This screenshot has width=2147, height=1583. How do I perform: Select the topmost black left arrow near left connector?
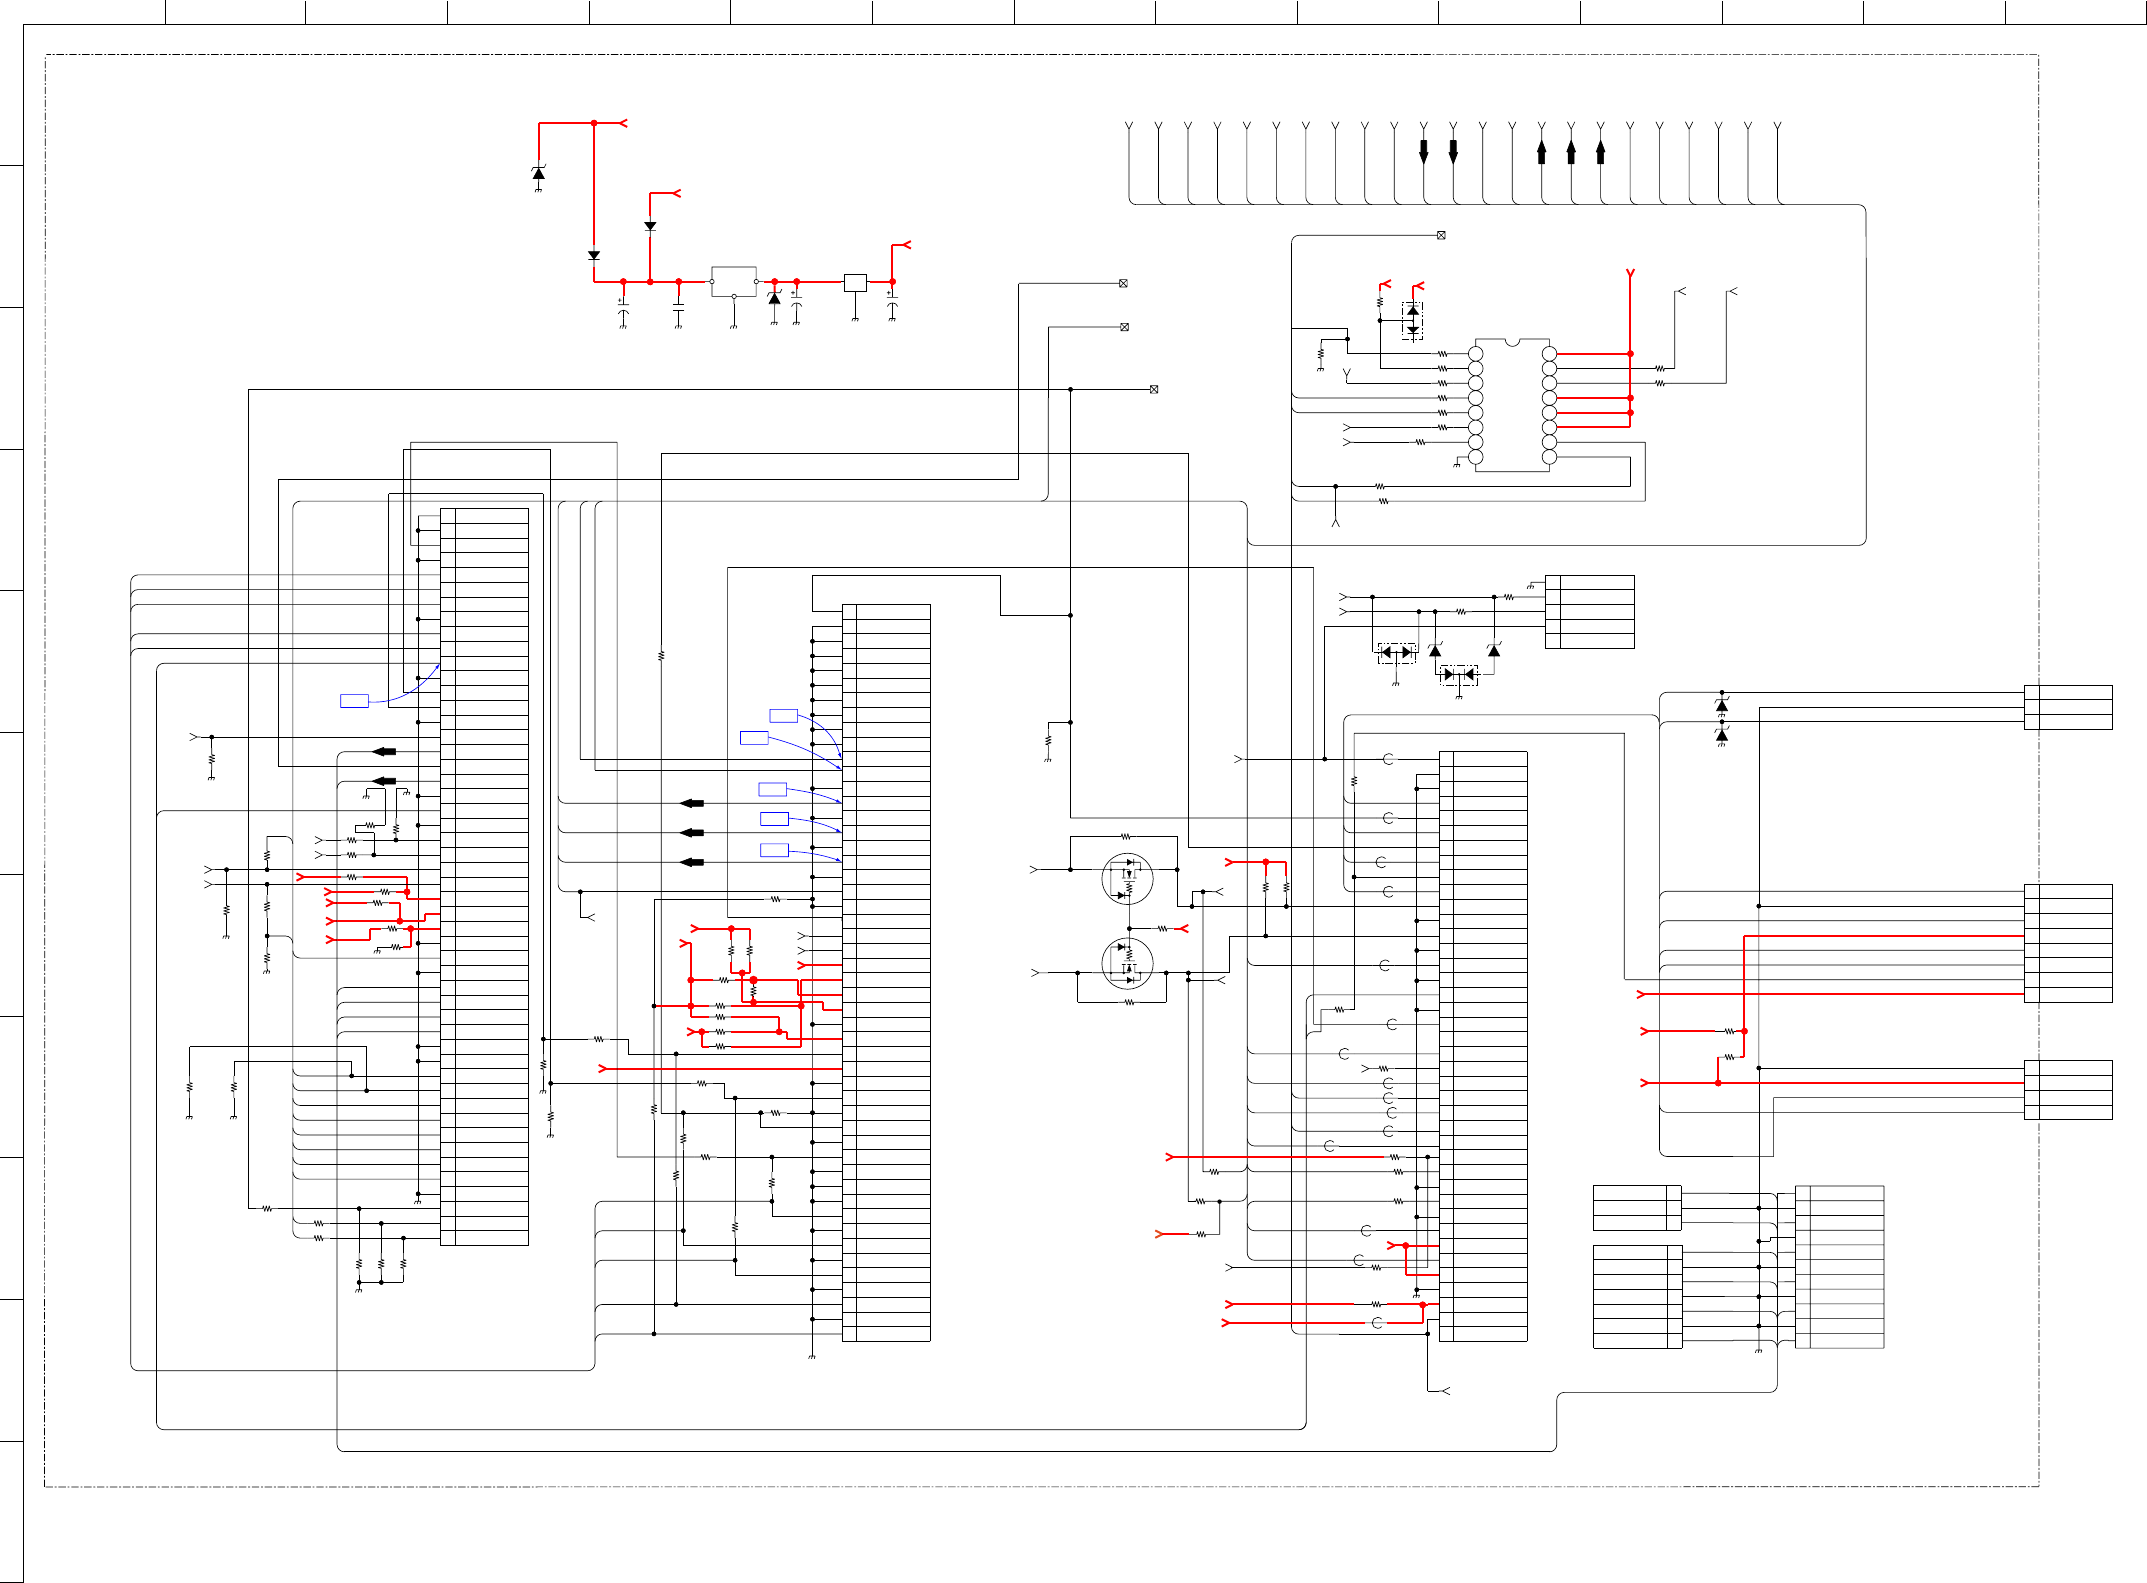click(x=384, y=752)
